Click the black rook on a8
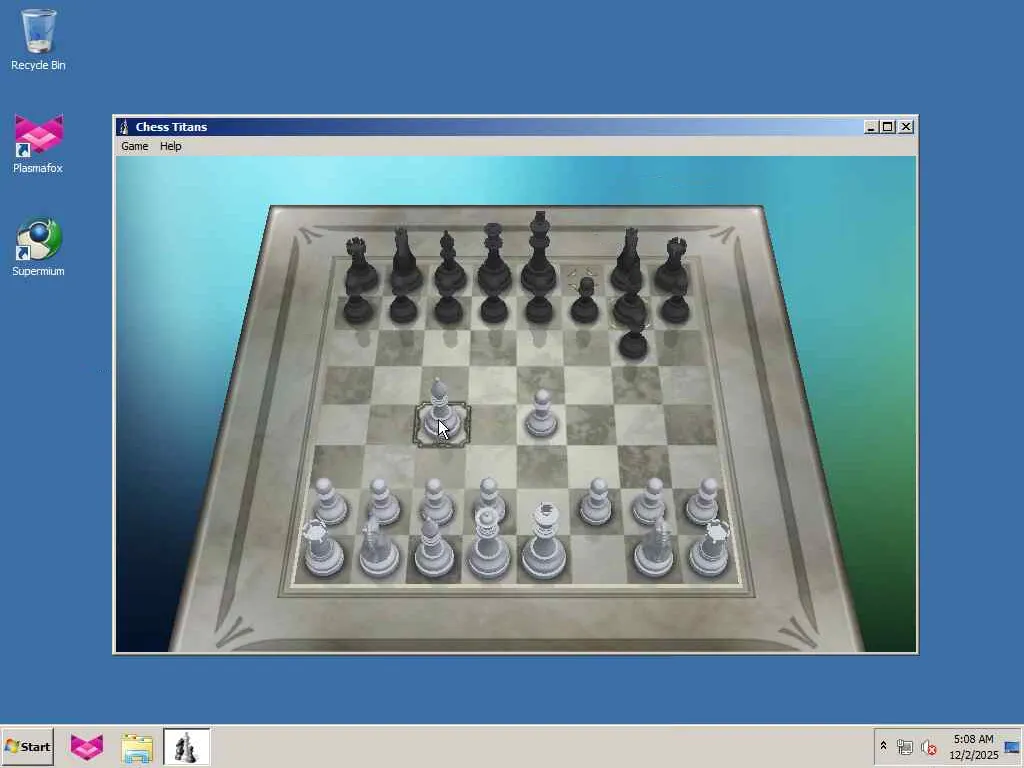Screen dimensions: 1024x768 pyautogui.click(x=360, y=266)
